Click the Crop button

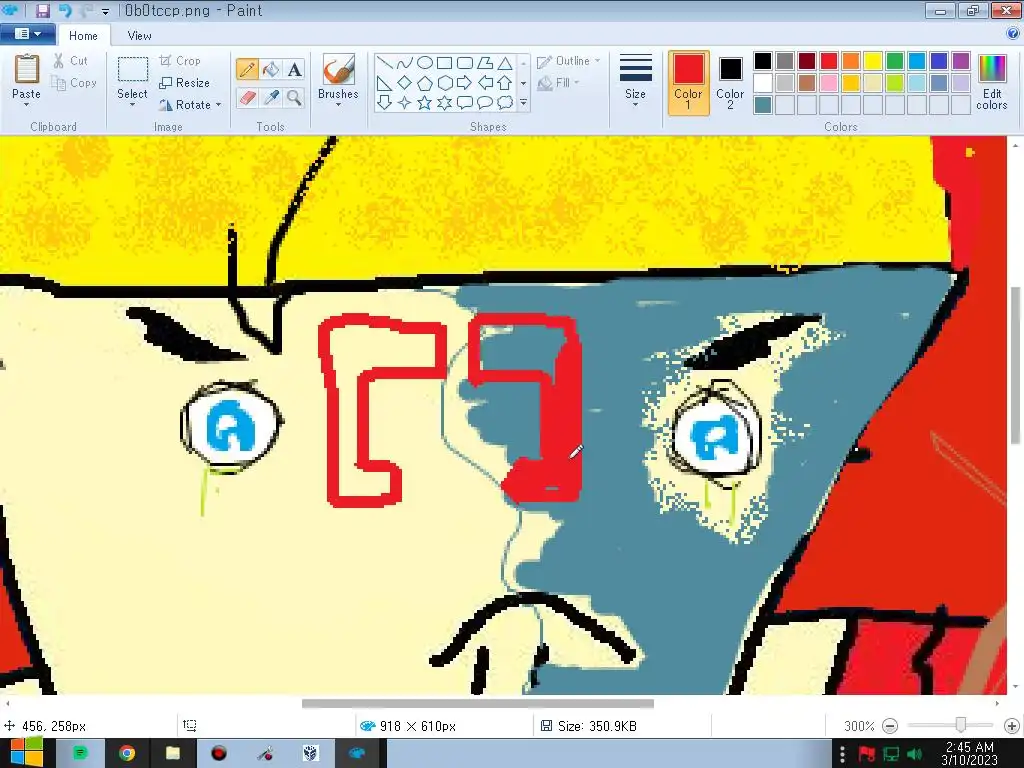pos(180,61)
